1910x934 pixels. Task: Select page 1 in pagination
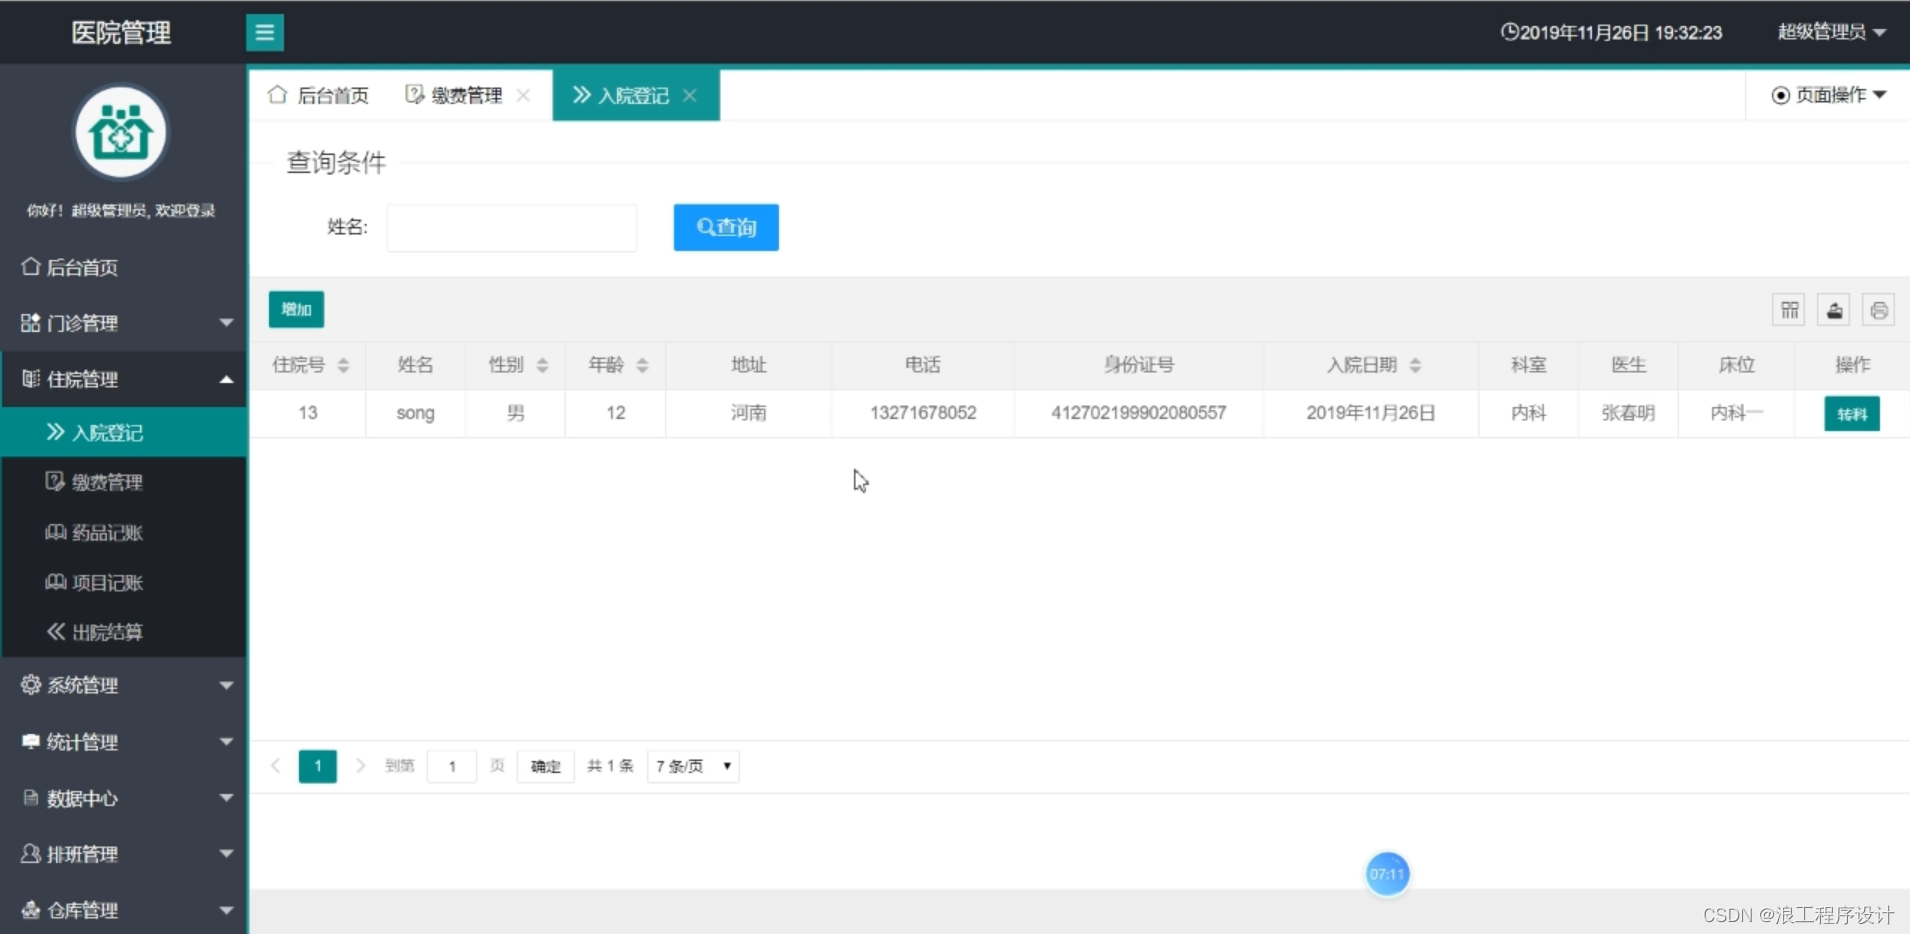pos(318,766)
